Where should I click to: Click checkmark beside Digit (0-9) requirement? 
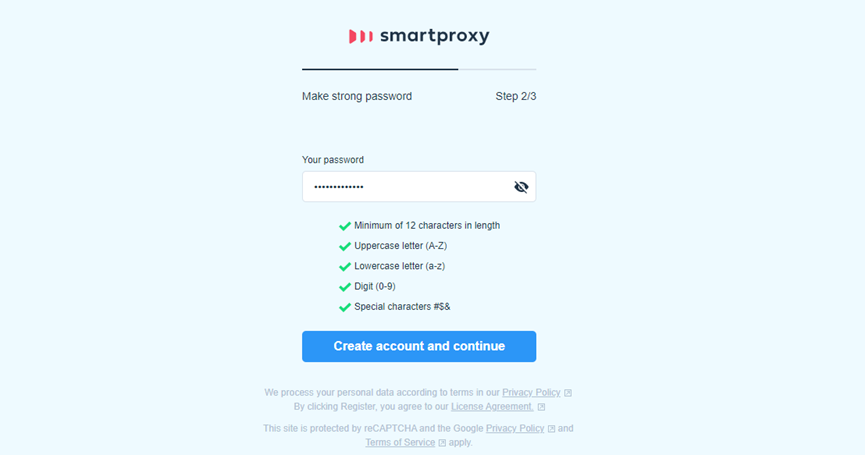point(345,287)
